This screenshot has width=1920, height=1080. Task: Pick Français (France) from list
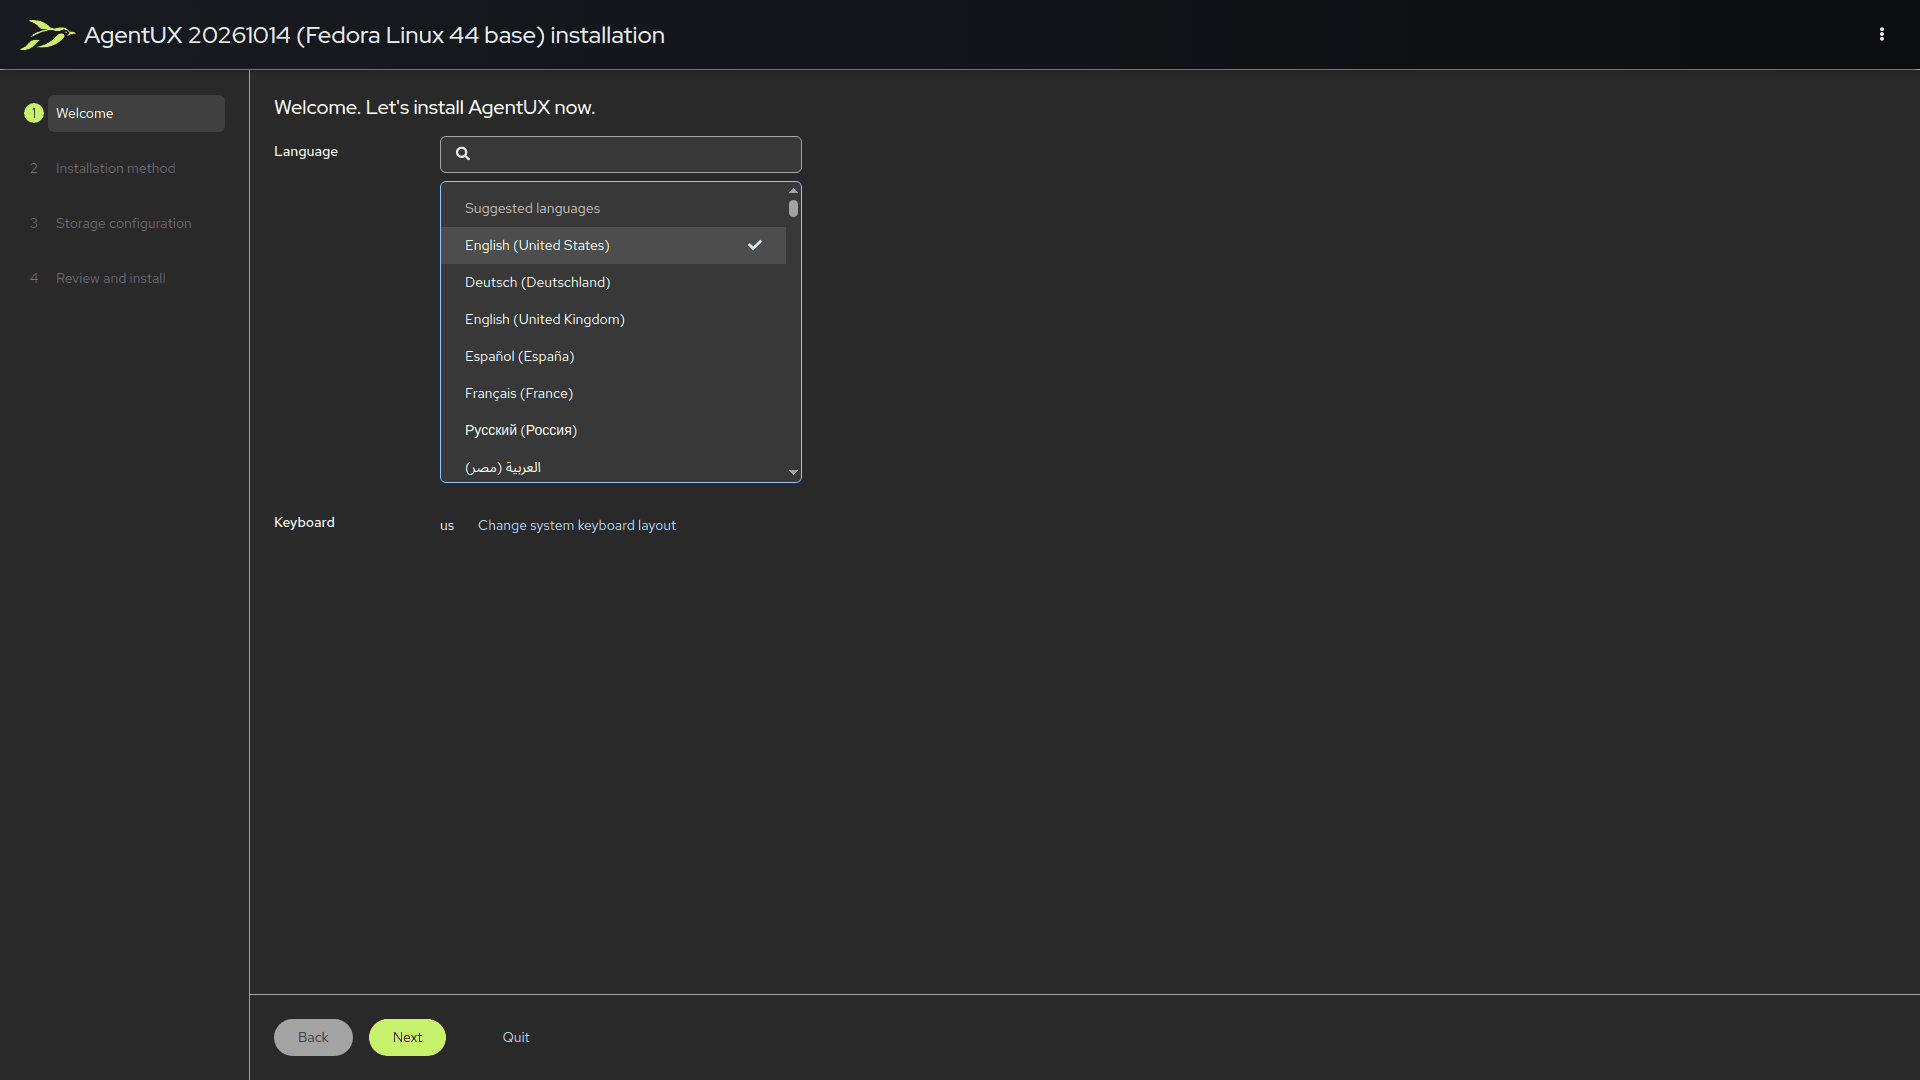[613, 393]
